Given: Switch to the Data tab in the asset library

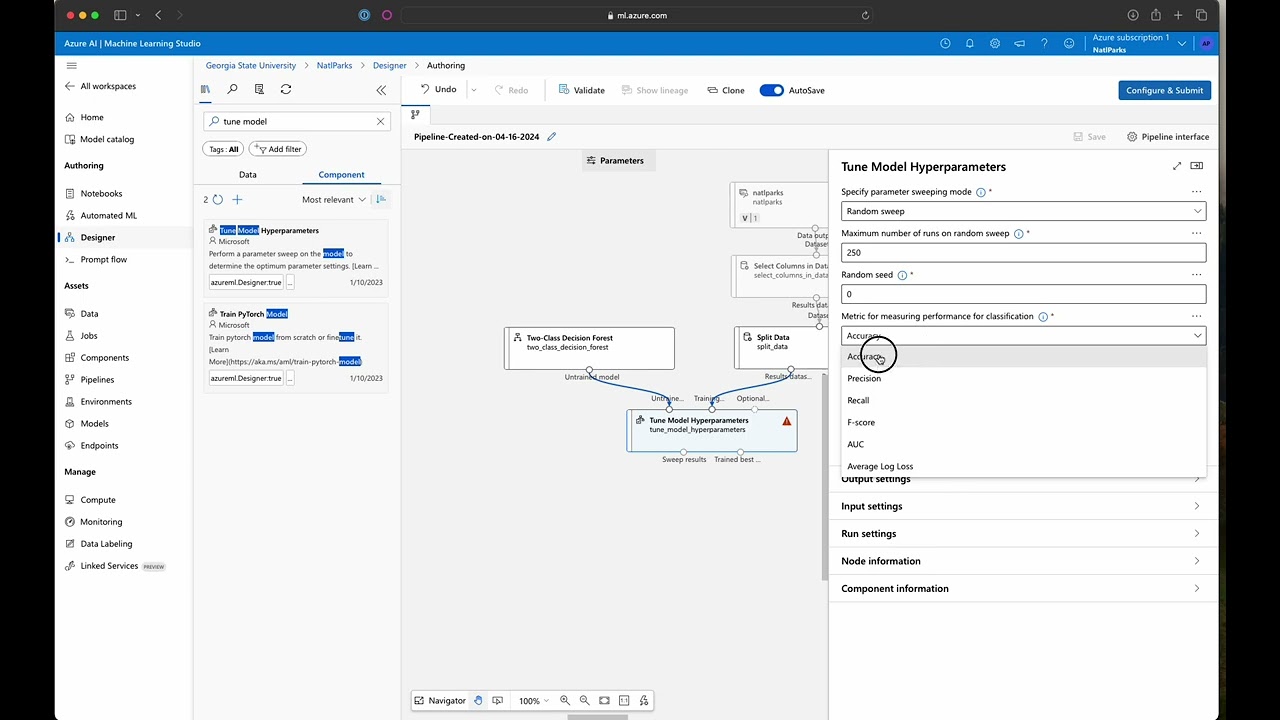Looking at the screenshot, I should 248,174.
